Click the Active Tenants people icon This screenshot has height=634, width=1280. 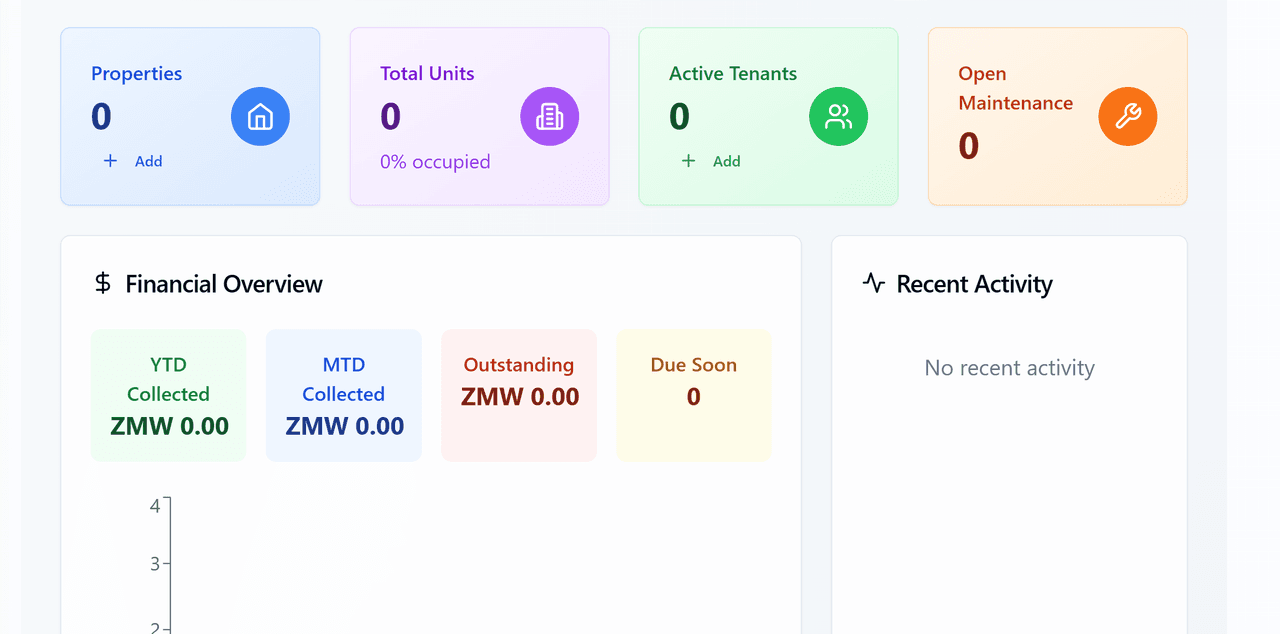(838, 116)
